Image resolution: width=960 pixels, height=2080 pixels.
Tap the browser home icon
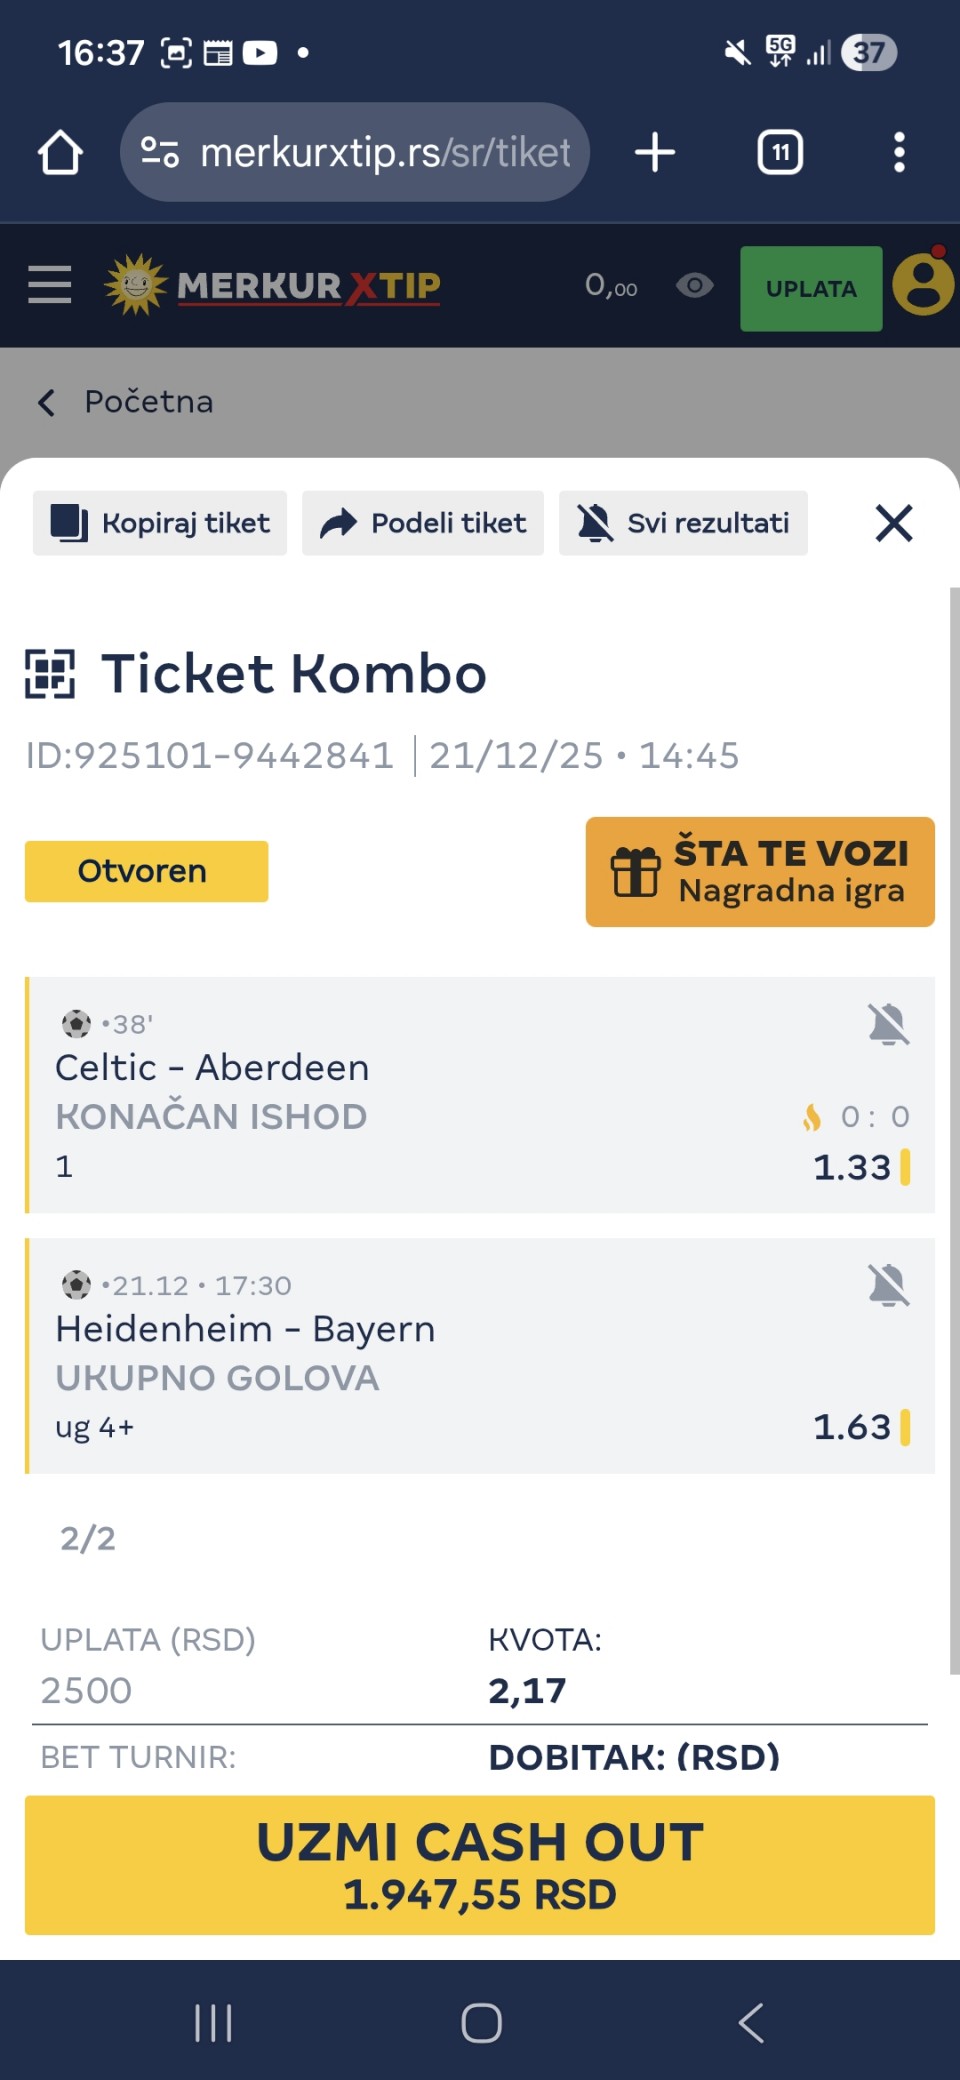point(60,153)
